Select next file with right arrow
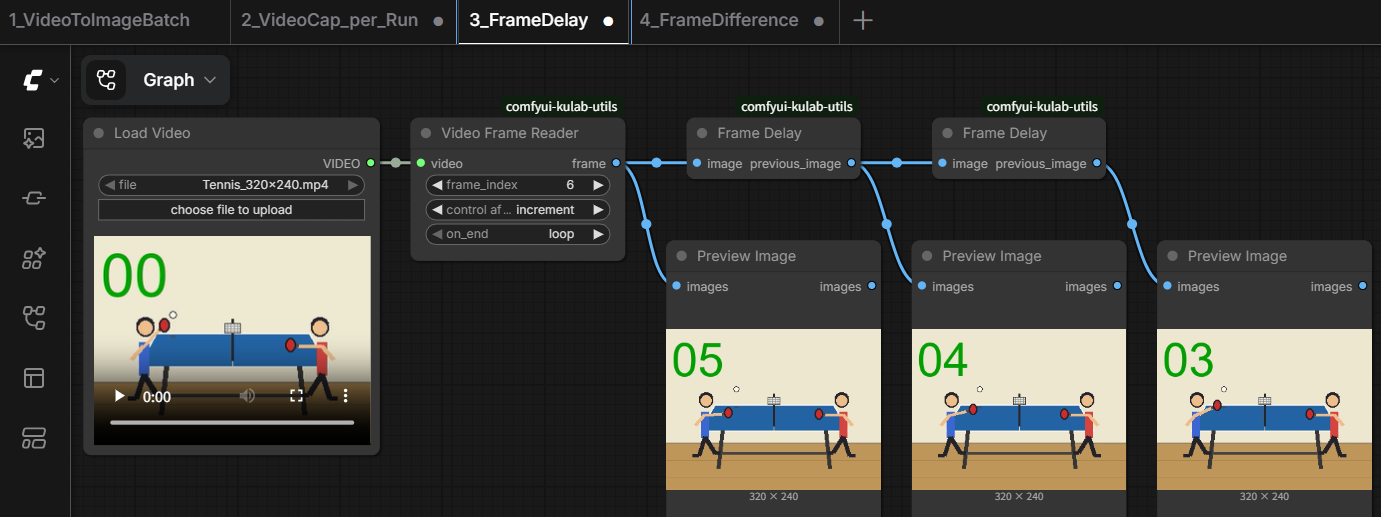This screenshot has height=517, width=1381. (355, 185)
